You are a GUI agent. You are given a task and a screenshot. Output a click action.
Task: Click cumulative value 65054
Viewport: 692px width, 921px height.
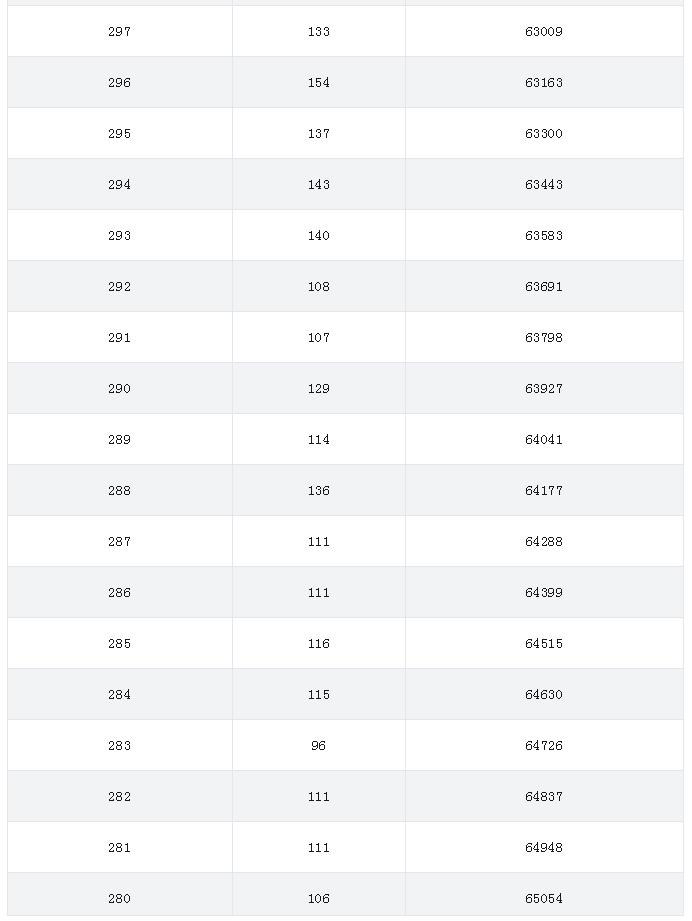click(544, 899)
